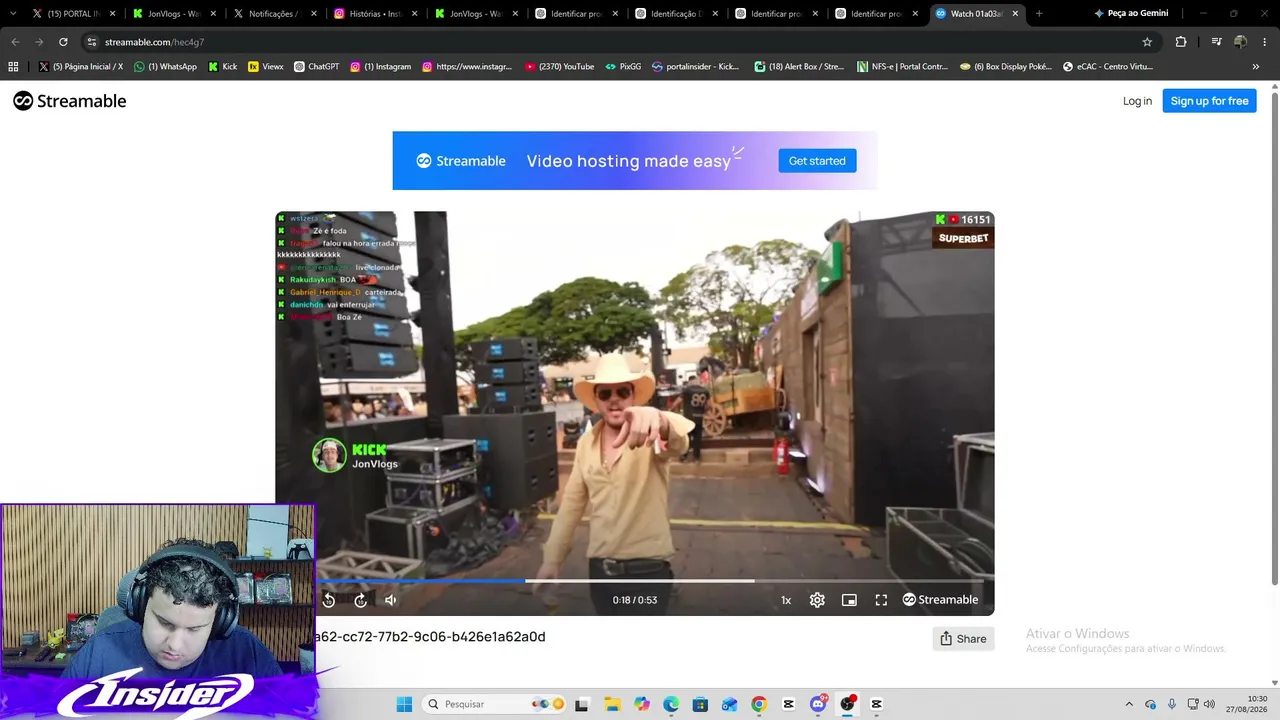Click the Share button below the video

click(963, 638)
